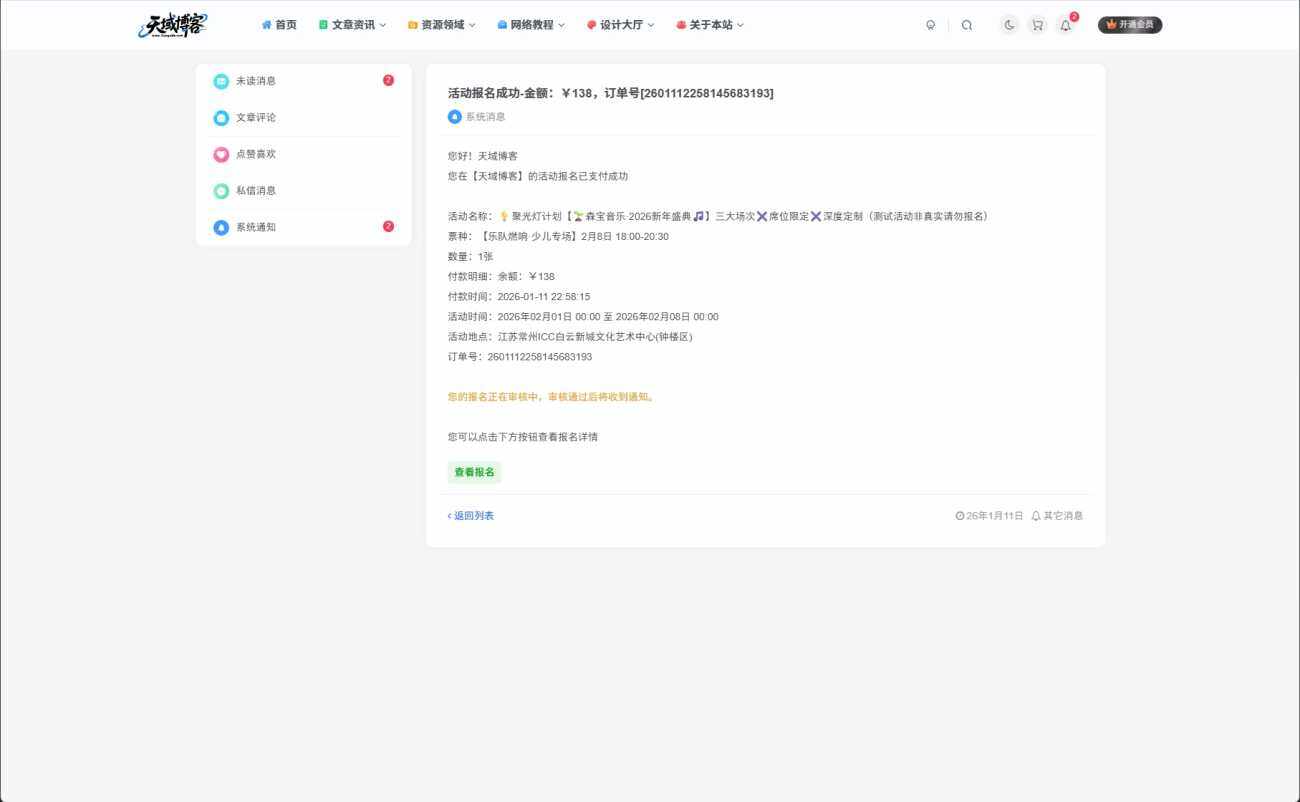Screen dimensions: 1300x802
Task: Click 开通会员 membership button
Action: (1131, 25)
